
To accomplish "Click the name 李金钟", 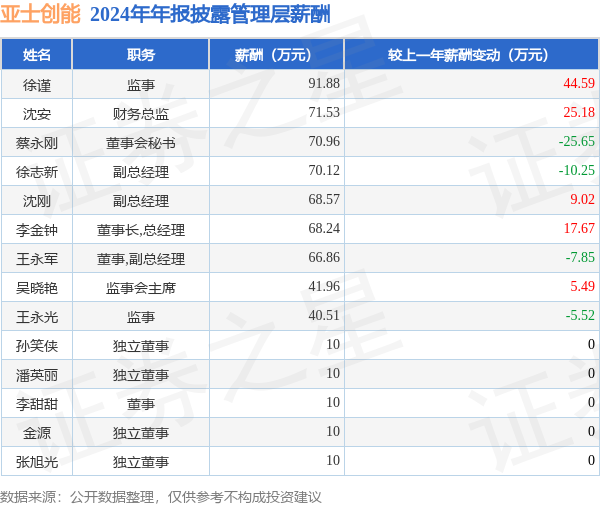I will point(37,230).
